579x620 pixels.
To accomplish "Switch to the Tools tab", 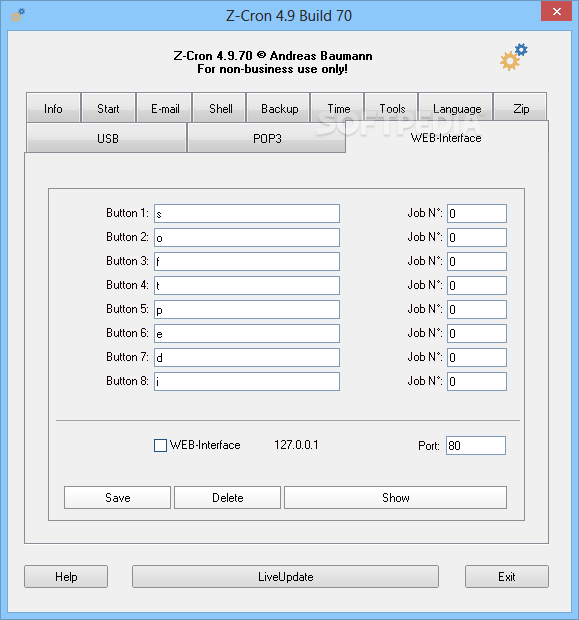I will 391,108.
